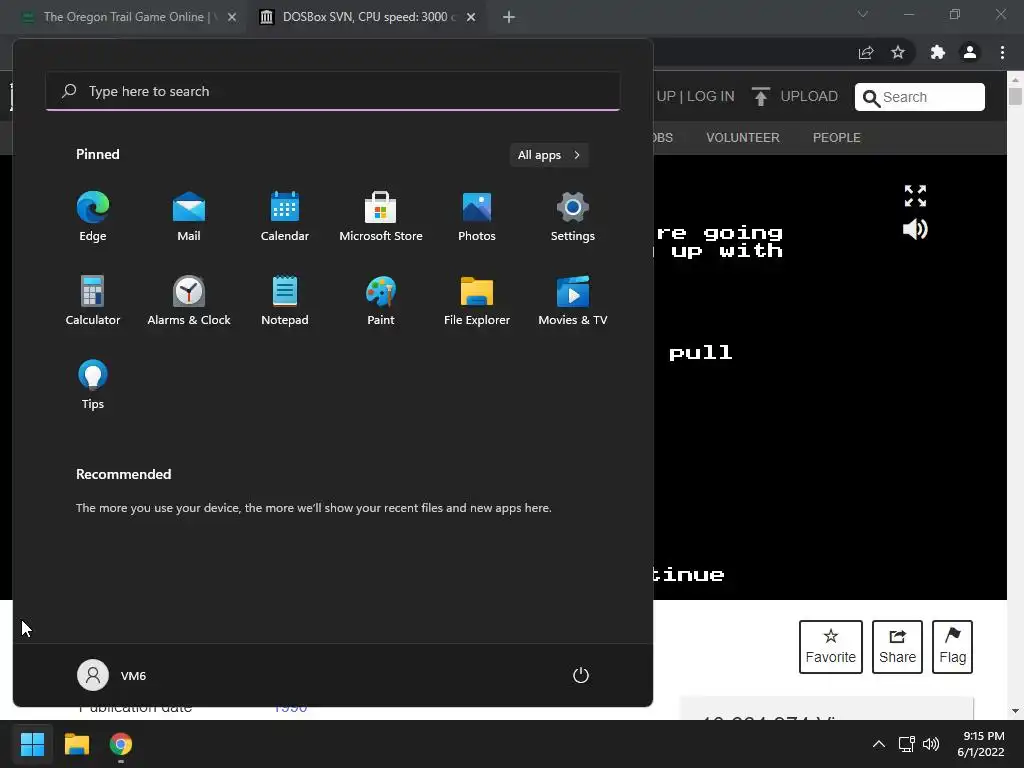The height and width of the screenshot is (768, 1024).
Task: Open the volume control in system tray
Action: tap(931, 744)
